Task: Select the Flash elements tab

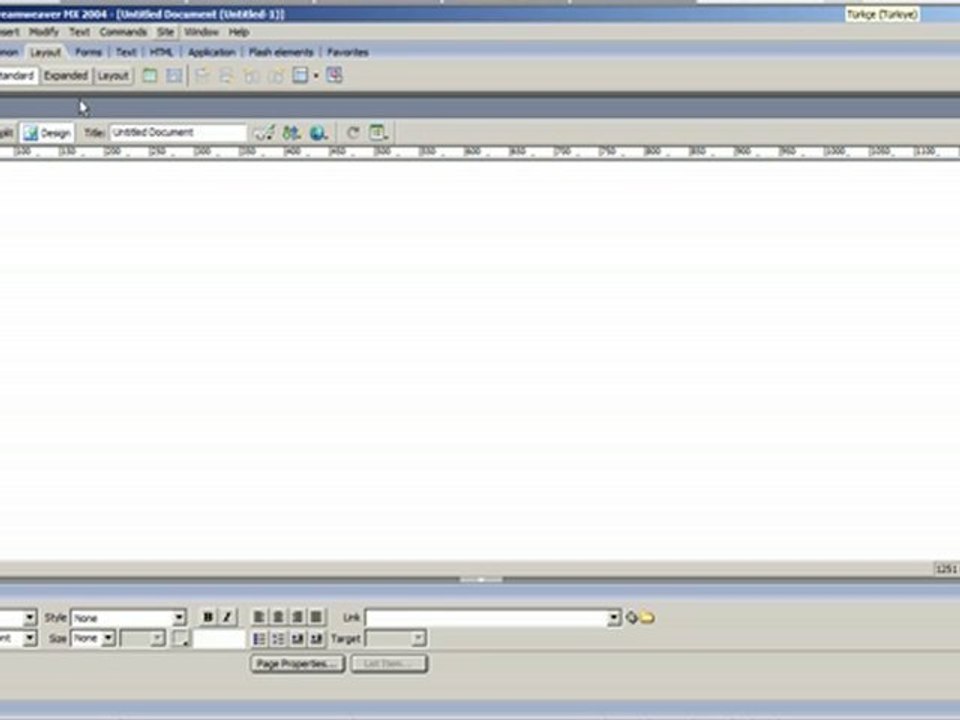Action: 281,52
